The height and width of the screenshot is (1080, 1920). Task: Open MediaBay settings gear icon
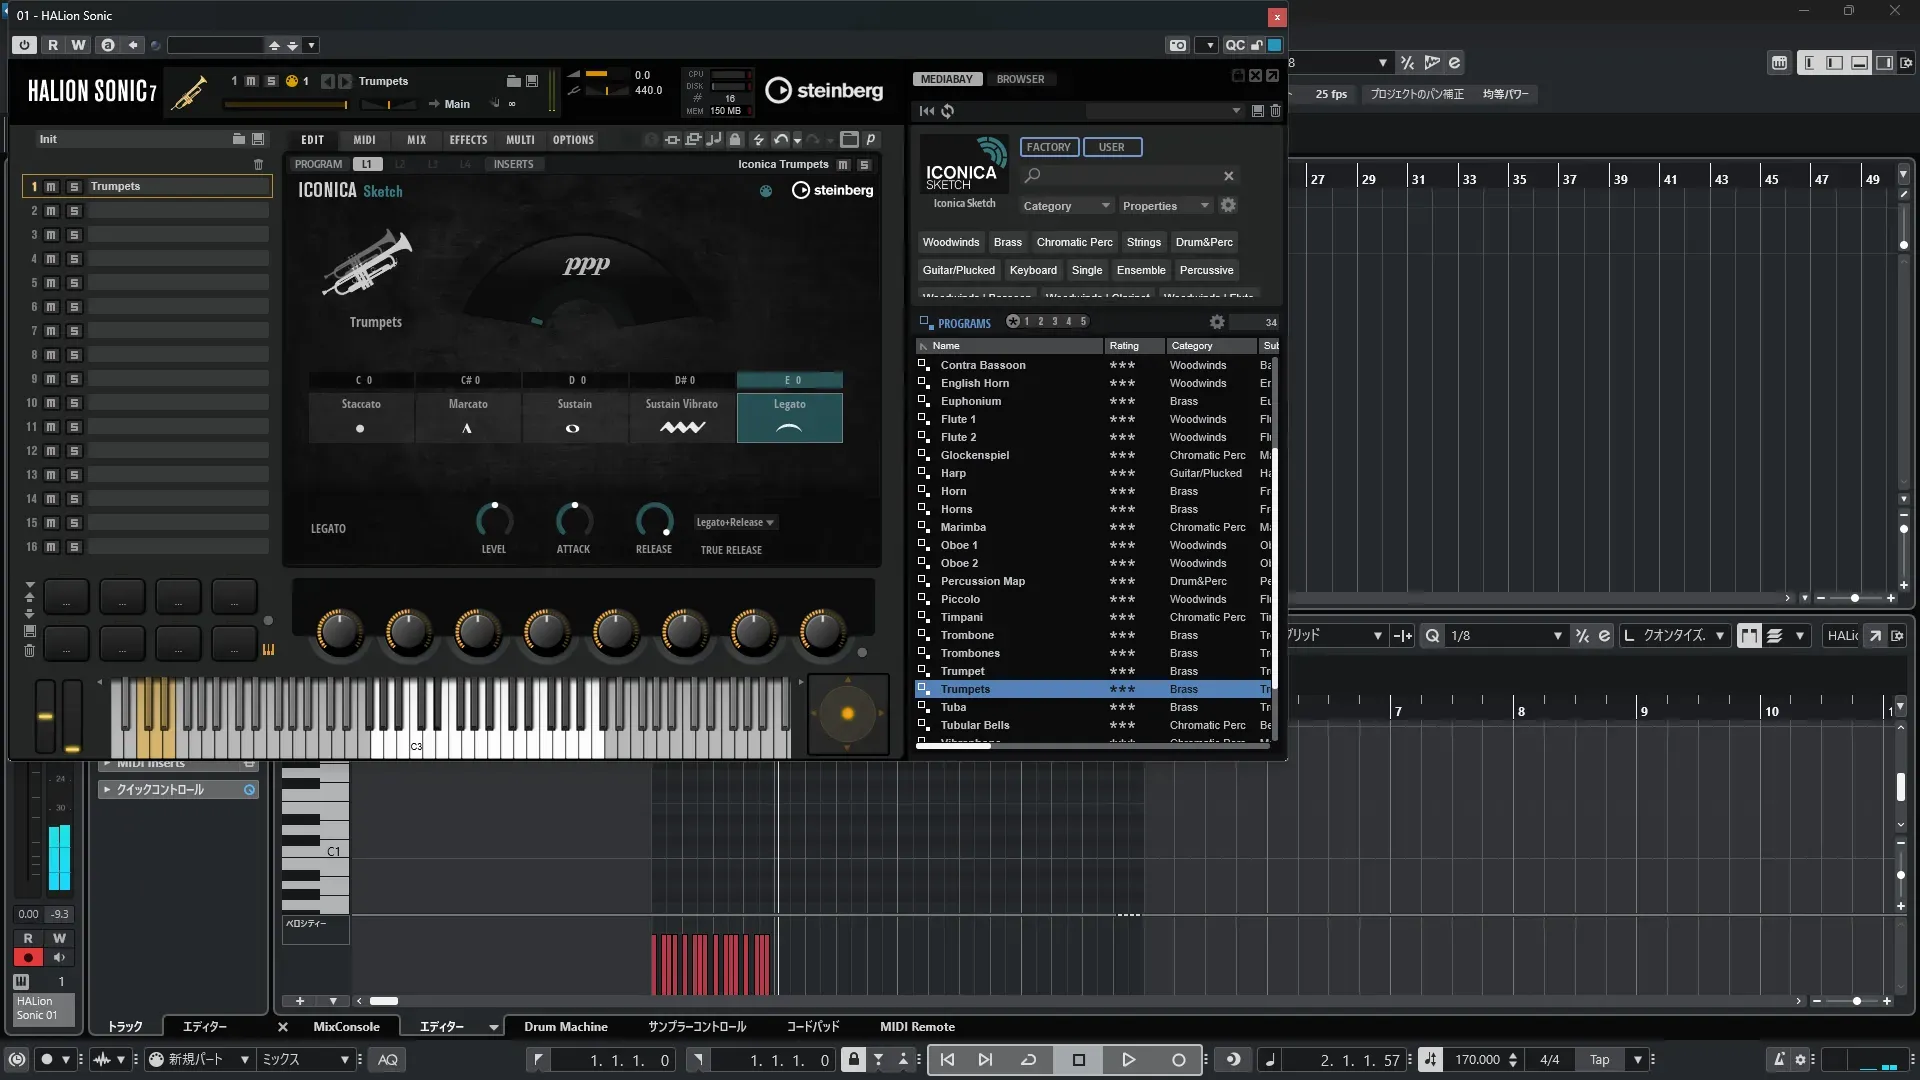[1228, 205]
